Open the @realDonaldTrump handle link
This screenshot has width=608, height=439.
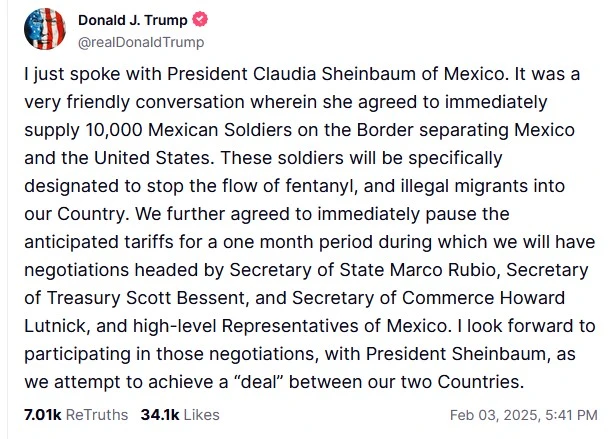point(140,42)
